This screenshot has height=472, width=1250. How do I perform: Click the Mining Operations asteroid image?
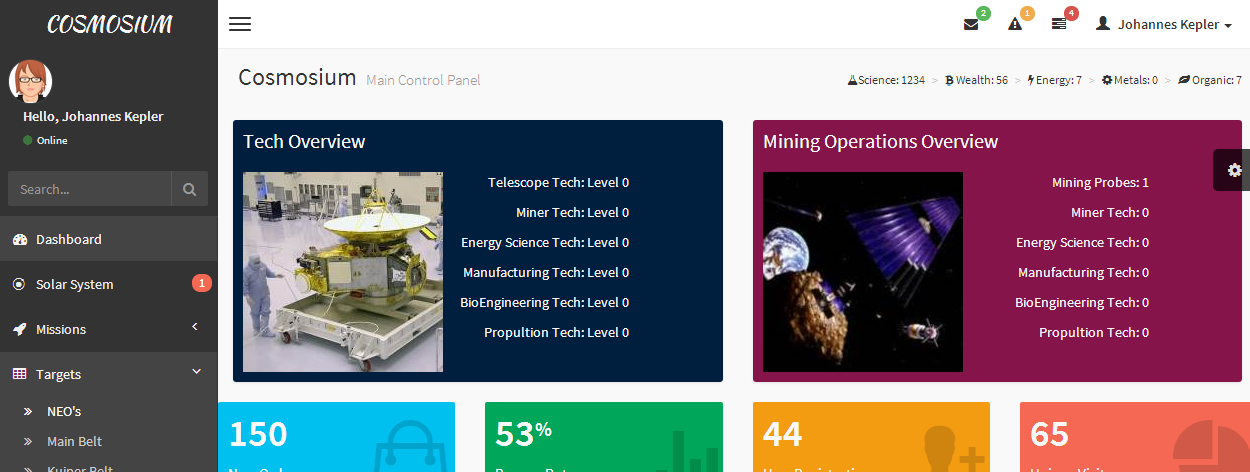[863, 272]
